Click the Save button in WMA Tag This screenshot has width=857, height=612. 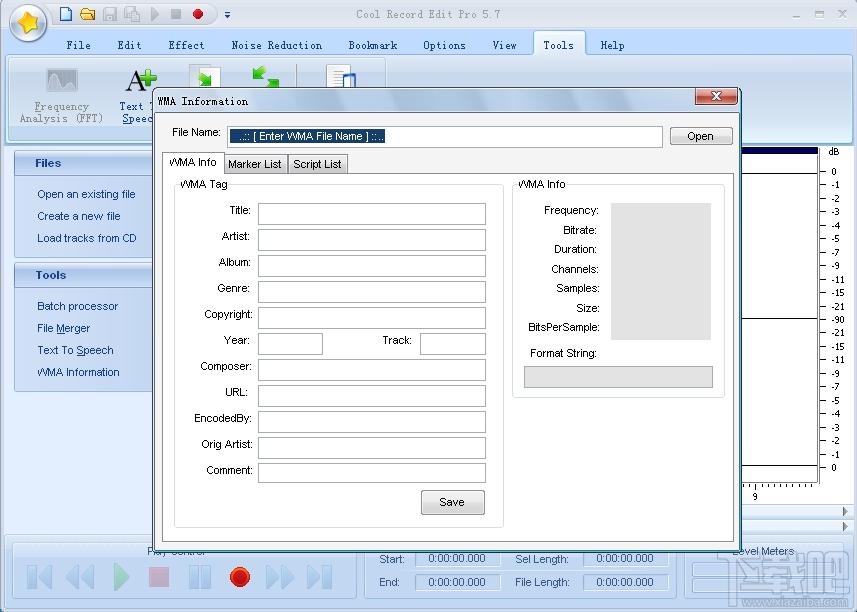tap(453, 502)
